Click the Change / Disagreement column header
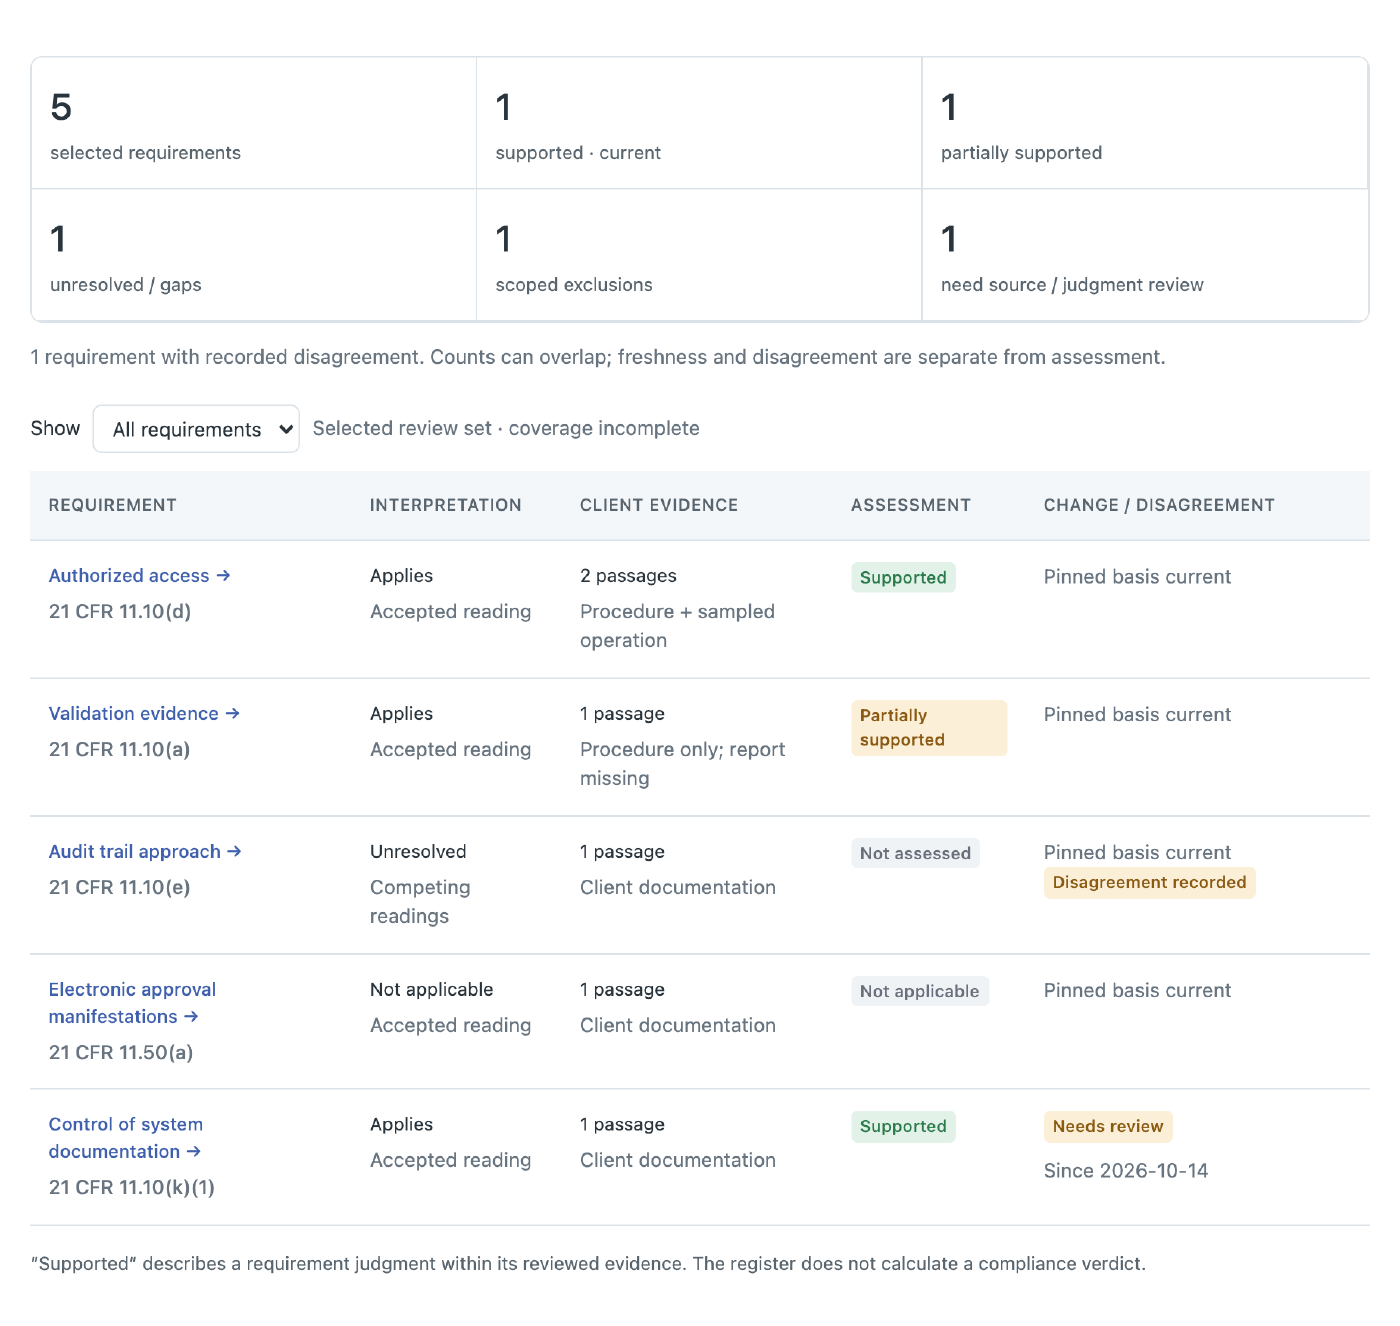 (1159, 506)
